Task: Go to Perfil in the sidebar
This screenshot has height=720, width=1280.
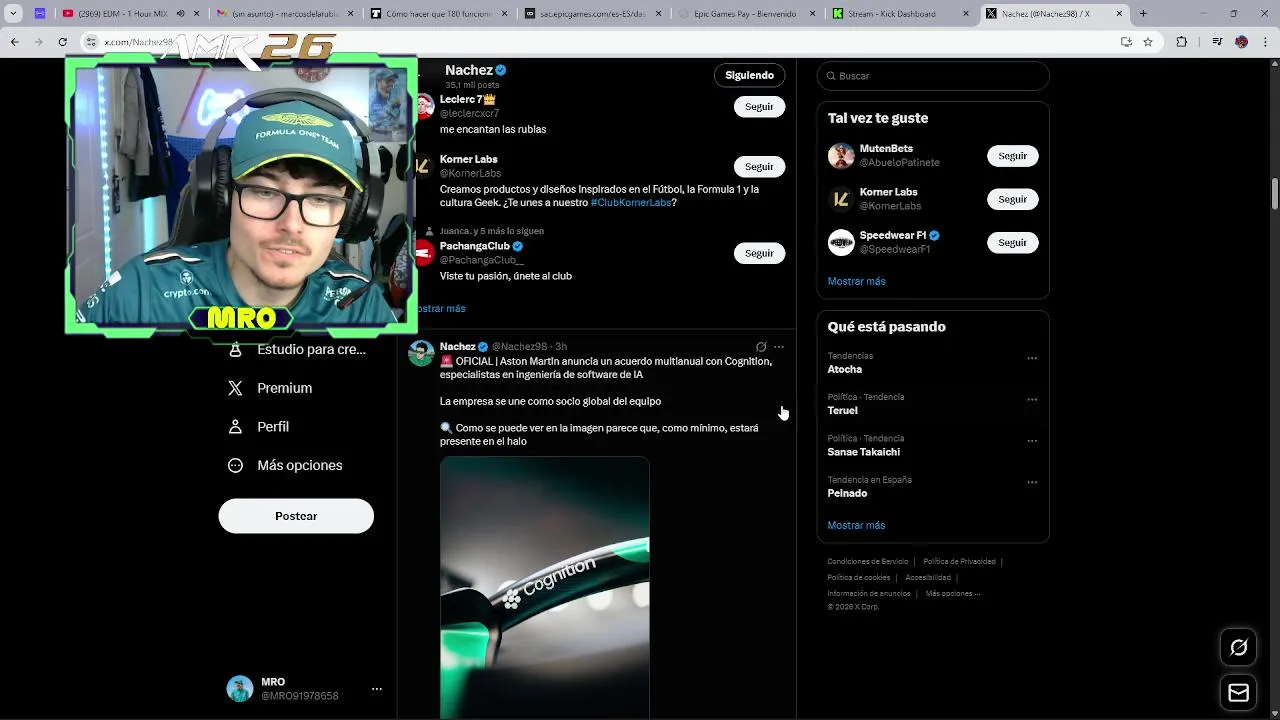Action: 259,427
